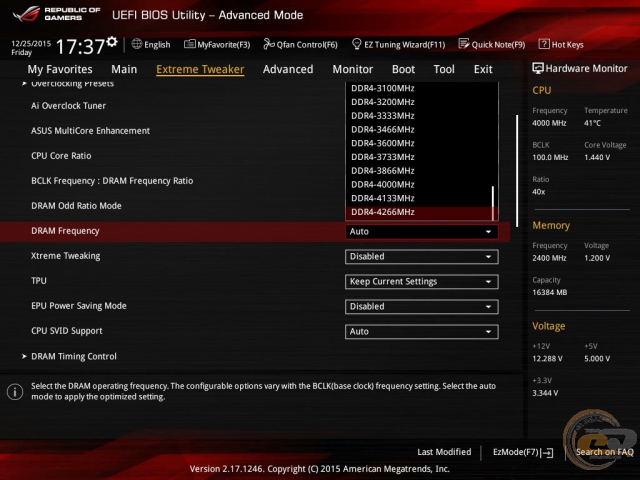Click Last Modified button
This screenshot has height=480, width=640.
coord(444,452)
